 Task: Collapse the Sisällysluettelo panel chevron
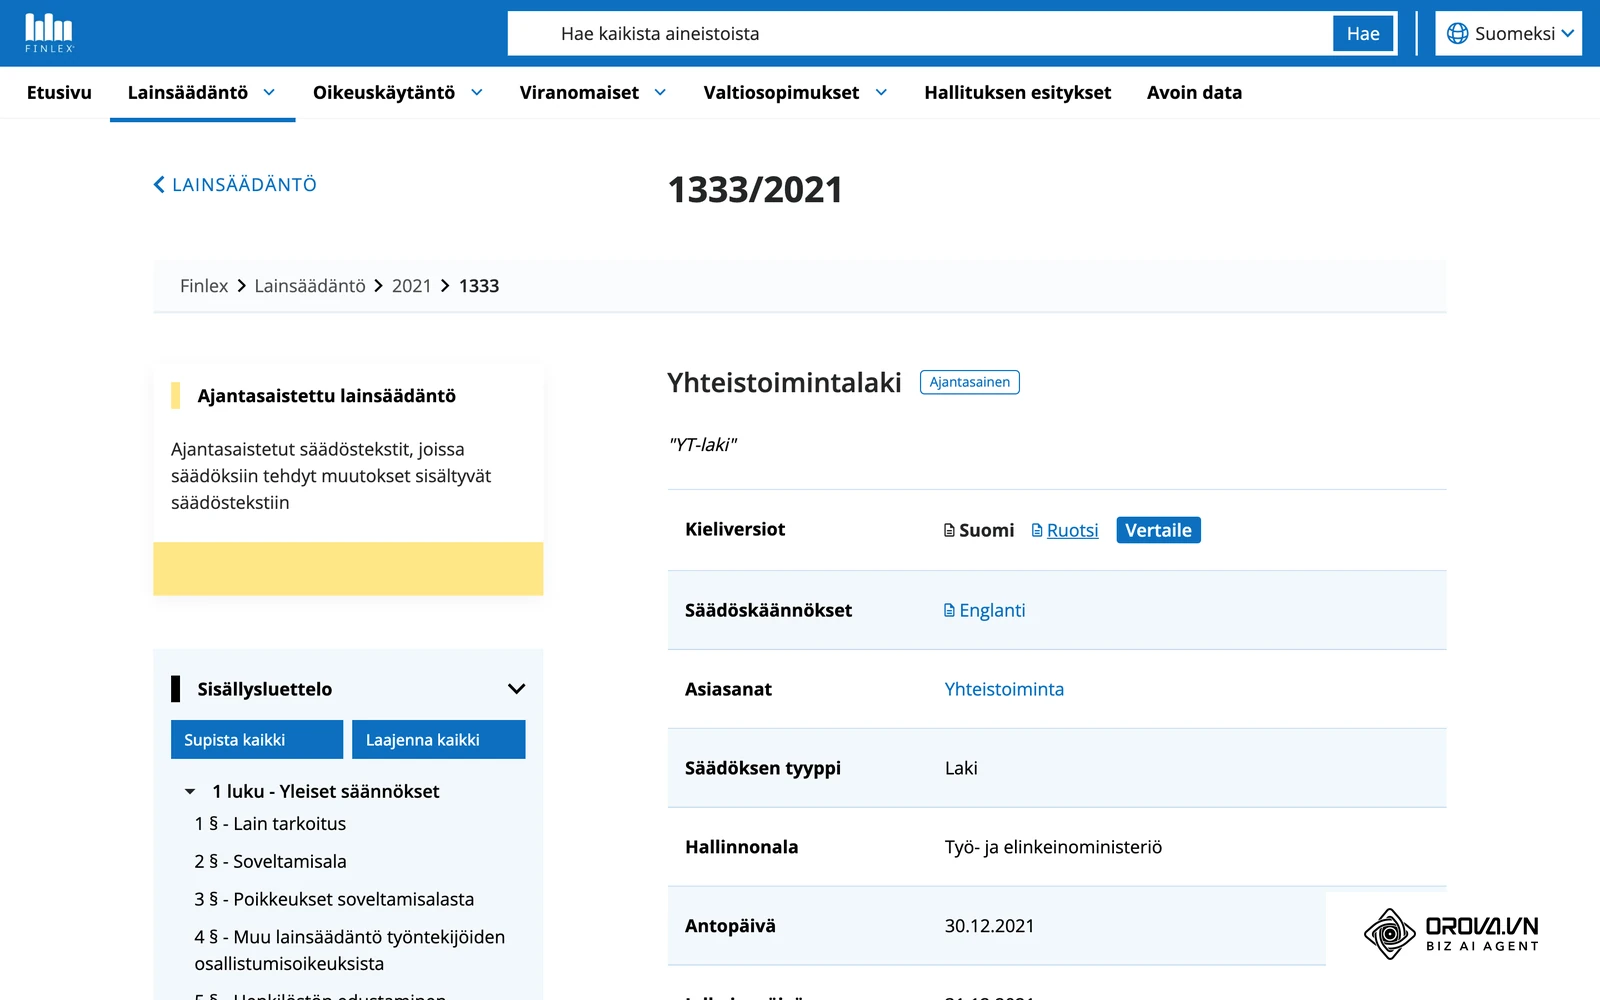[516, 689]
